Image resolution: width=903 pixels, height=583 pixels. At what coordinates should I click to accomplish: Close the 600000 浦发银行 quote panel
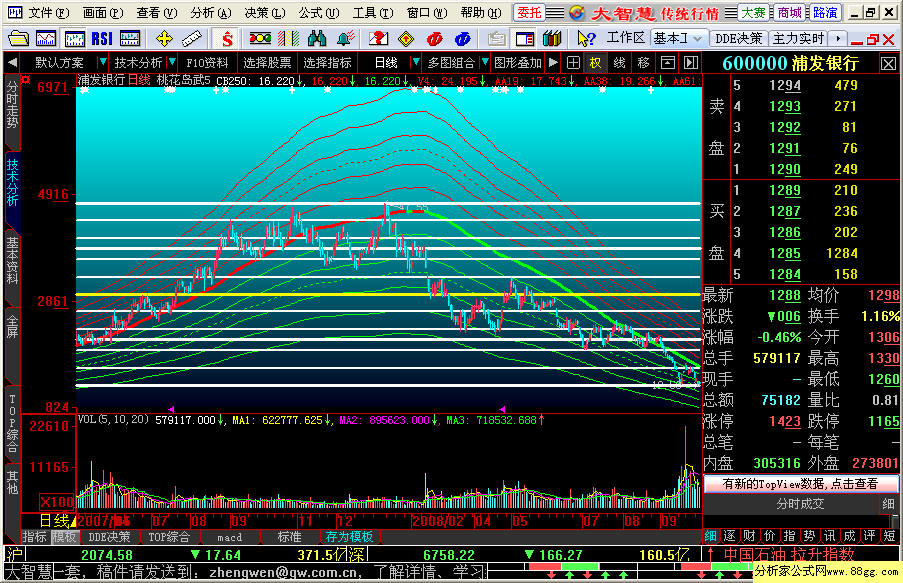[889, 64]
